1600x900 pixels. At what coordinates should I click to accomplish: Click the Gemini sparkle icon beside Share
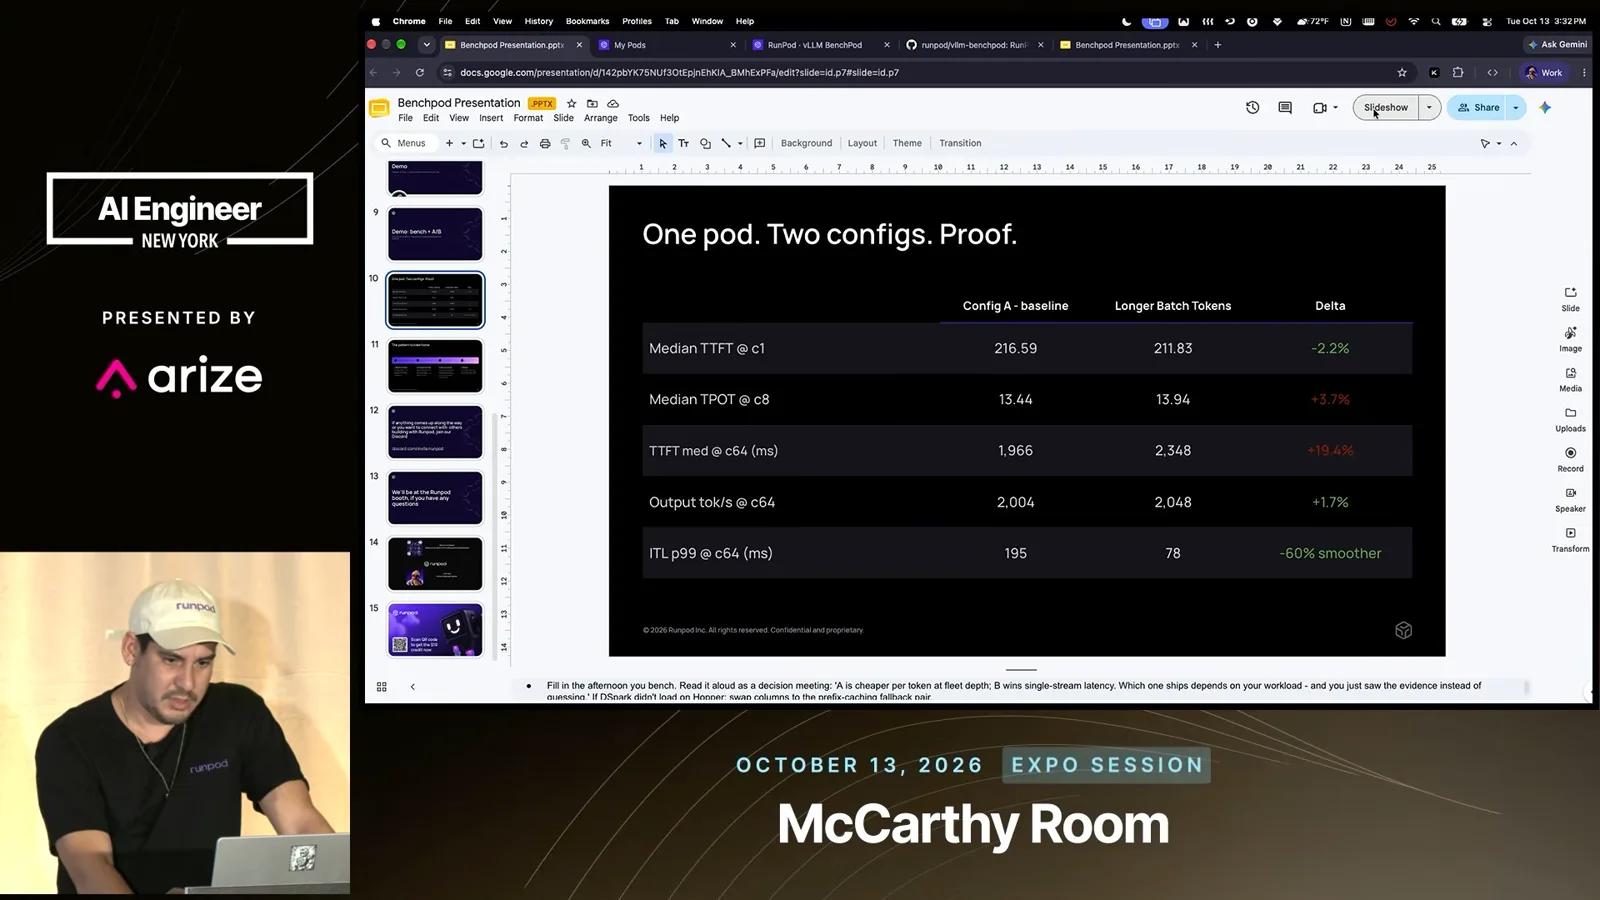[1545, 107]
